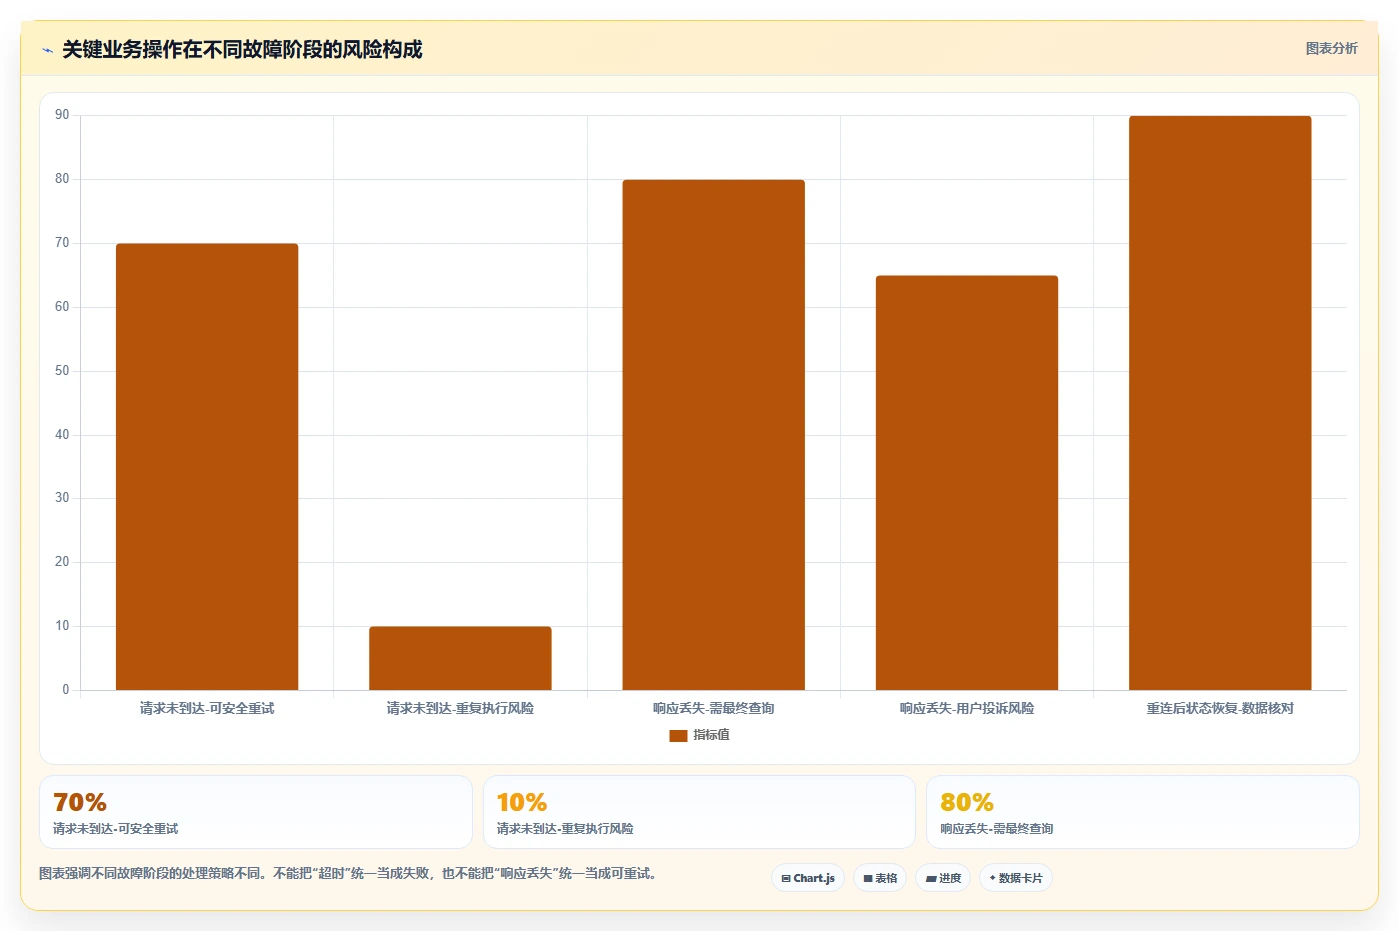The width and height of the screenshot is (1399, 931).
Task: Click the icon in the 表格 tag
Action: pos(868,878)
